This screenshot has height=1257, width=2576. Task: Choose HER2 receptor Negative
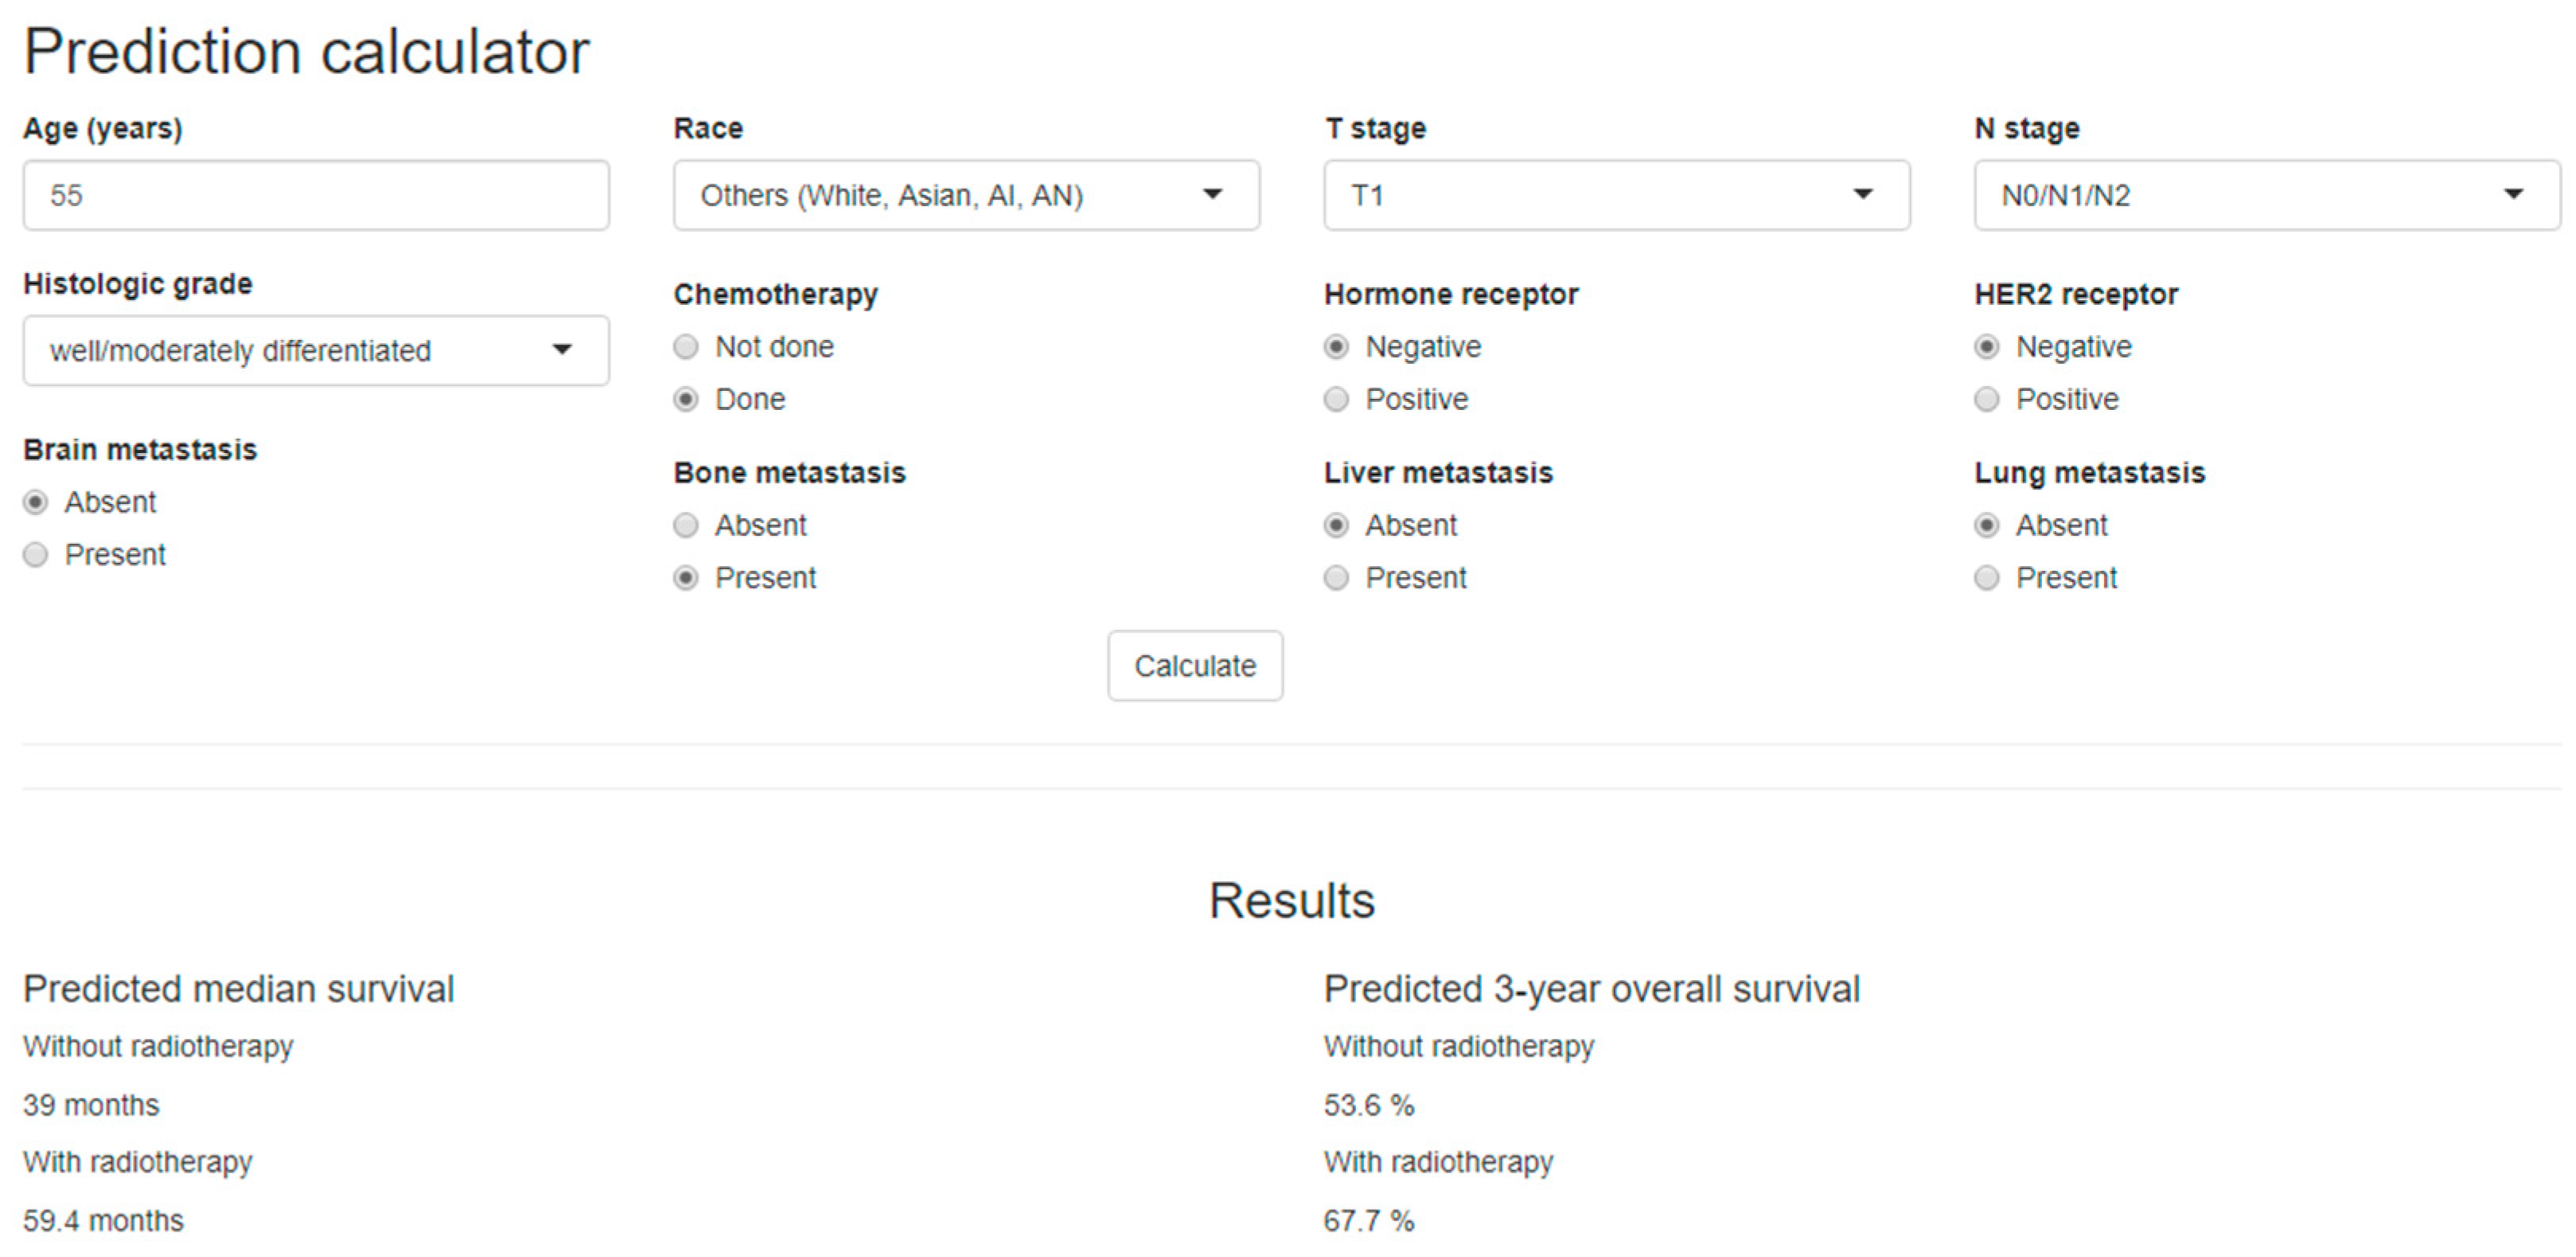coord(1987,347)
